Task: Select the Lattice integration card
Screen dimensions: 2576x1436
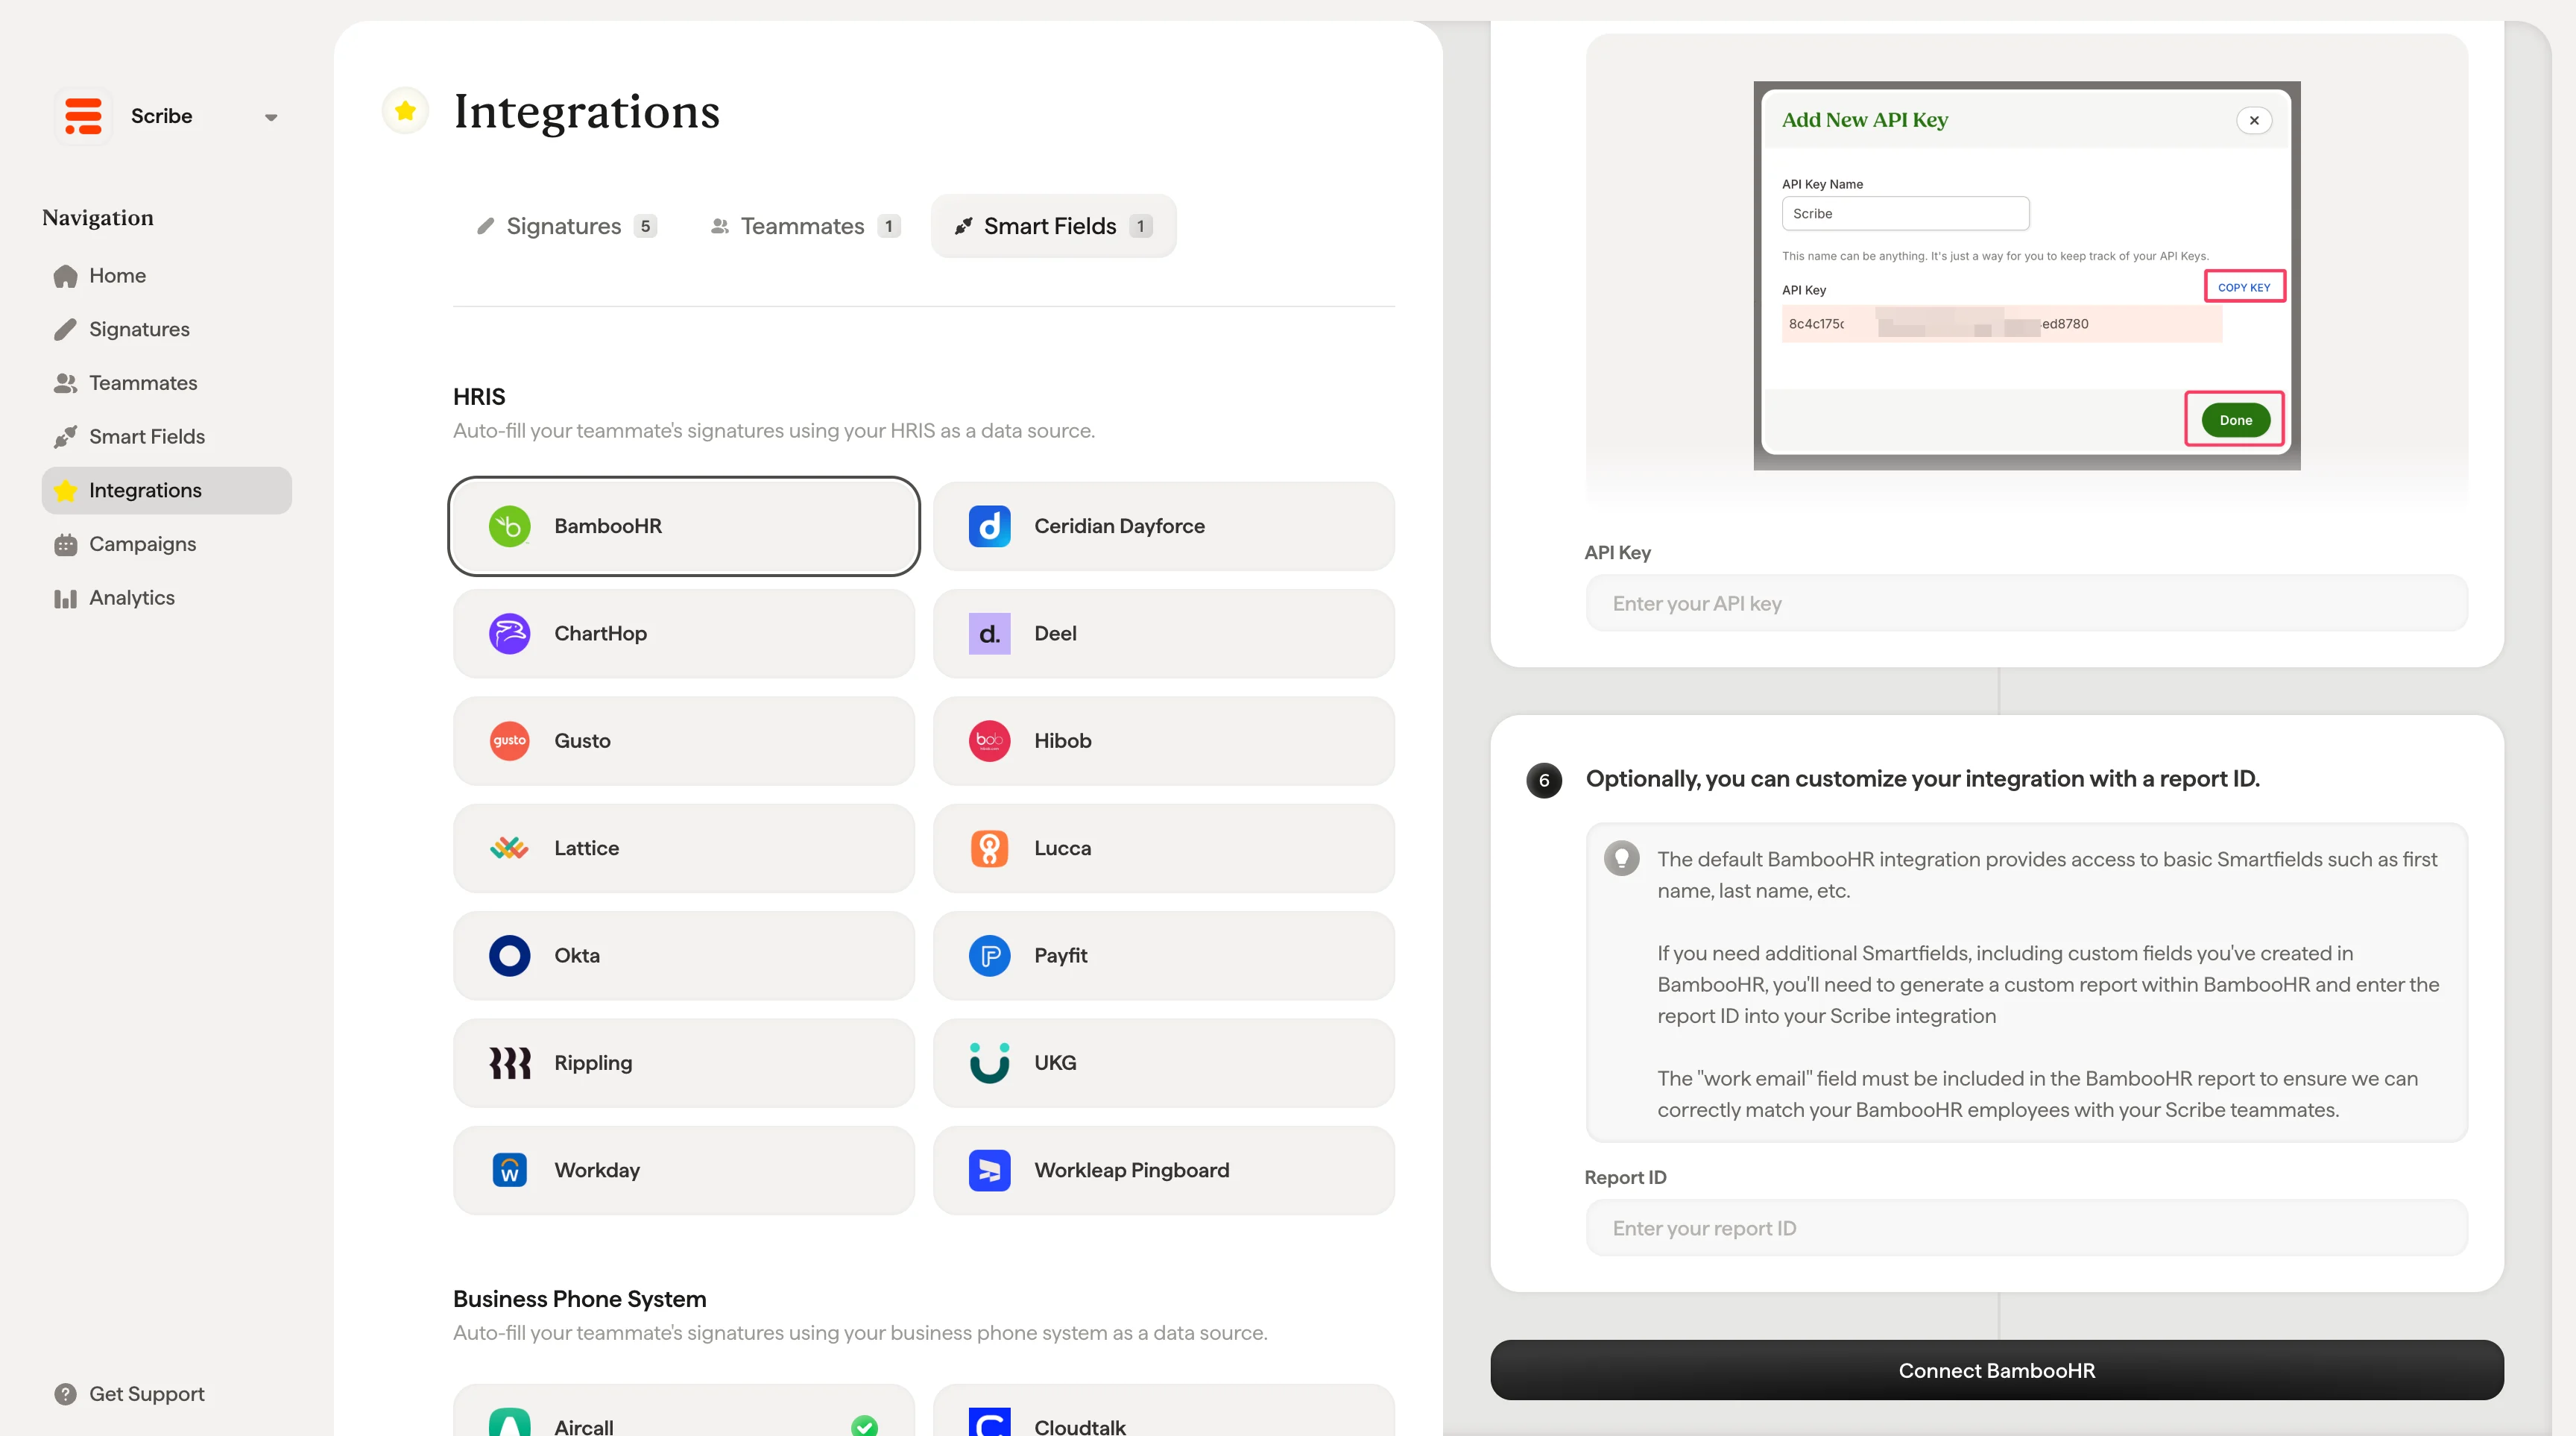Action: pos(683,848)
